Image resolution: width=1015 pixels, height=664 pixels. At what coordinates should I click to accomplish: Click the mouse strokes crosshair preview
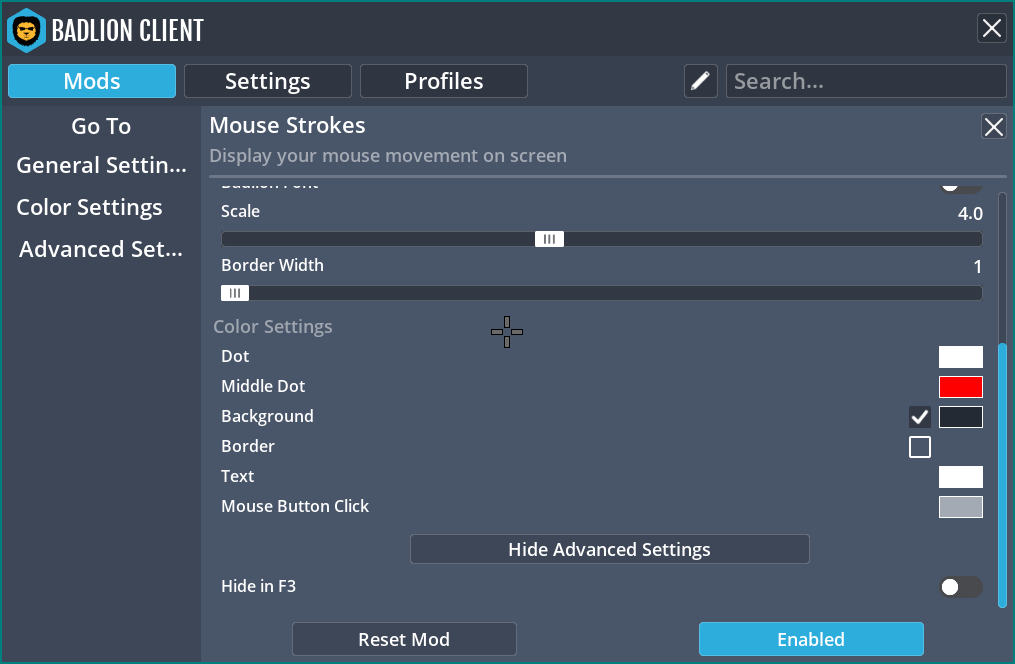pyautogui.click(x=507, y=331)
